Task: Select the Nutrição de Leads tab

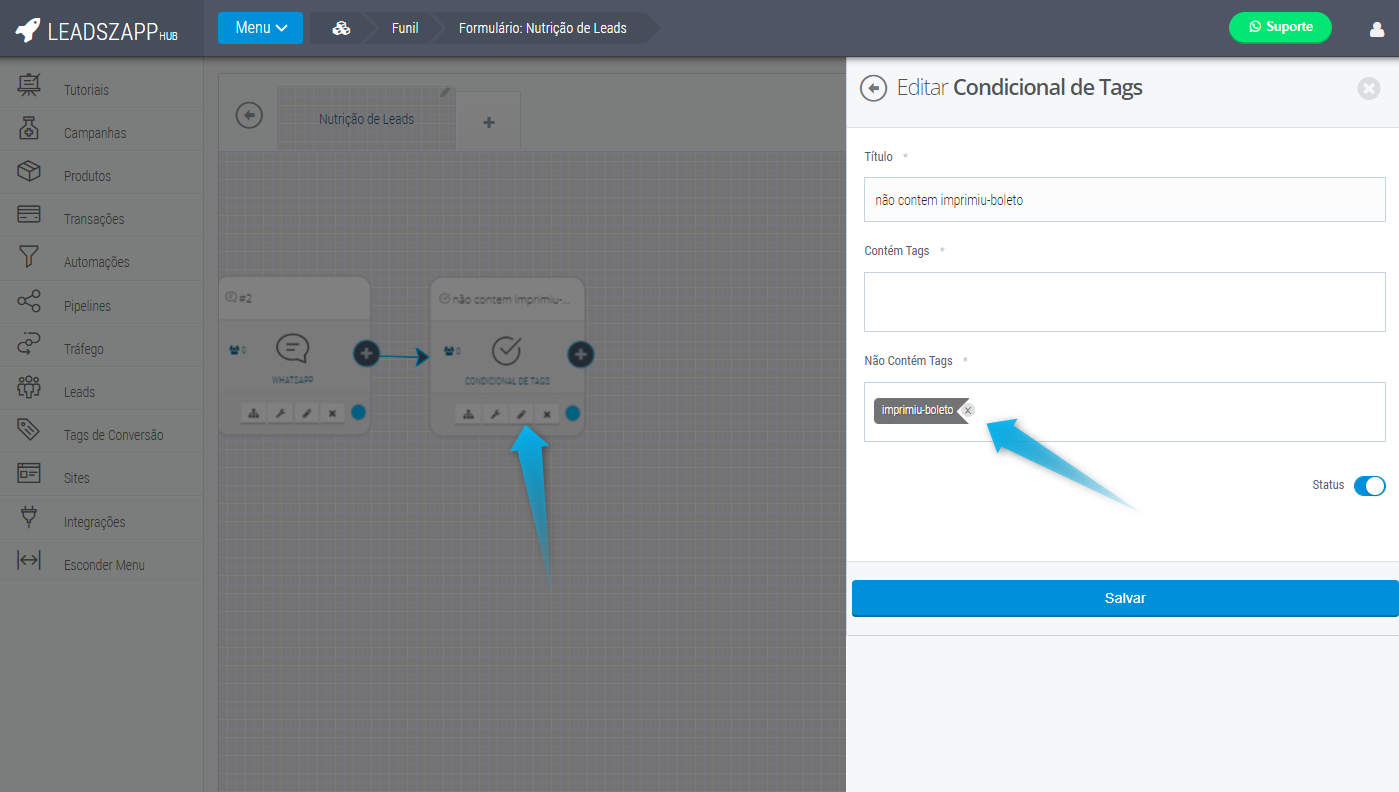Action: tap(366, 119)
